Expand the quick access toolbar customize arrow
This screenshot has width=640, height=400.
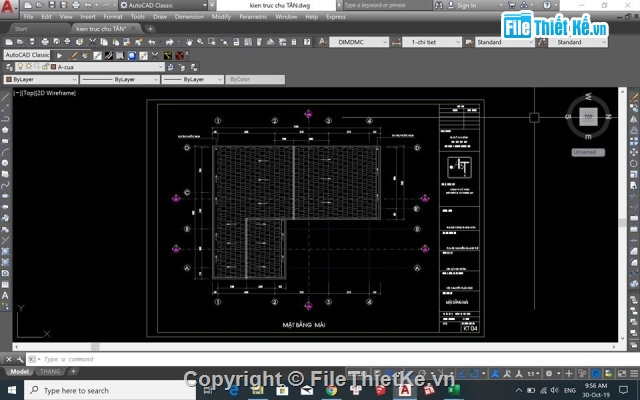point(212,5)
